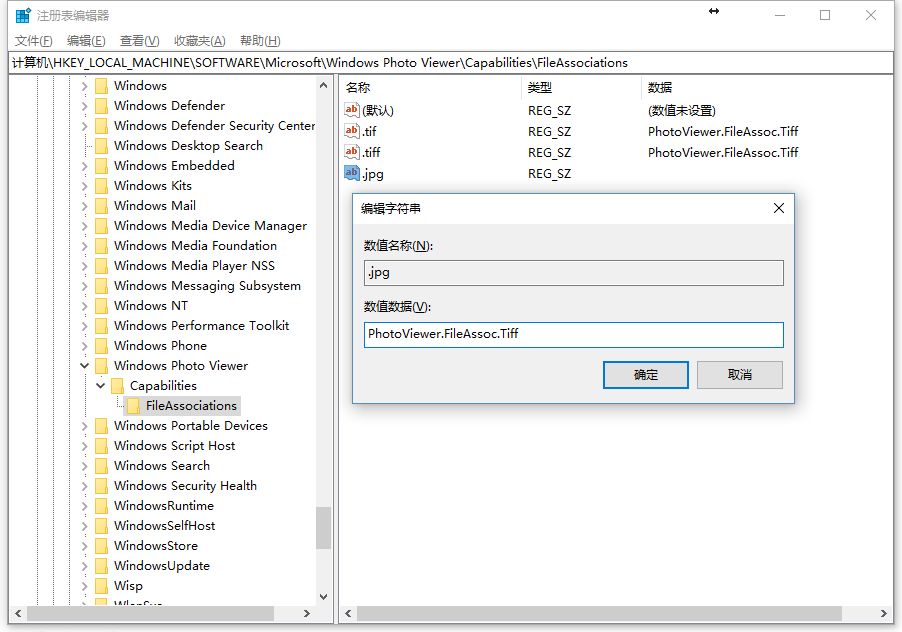
Task: Click the Windows Desktop Search folder icon
Action: point(101,146)
